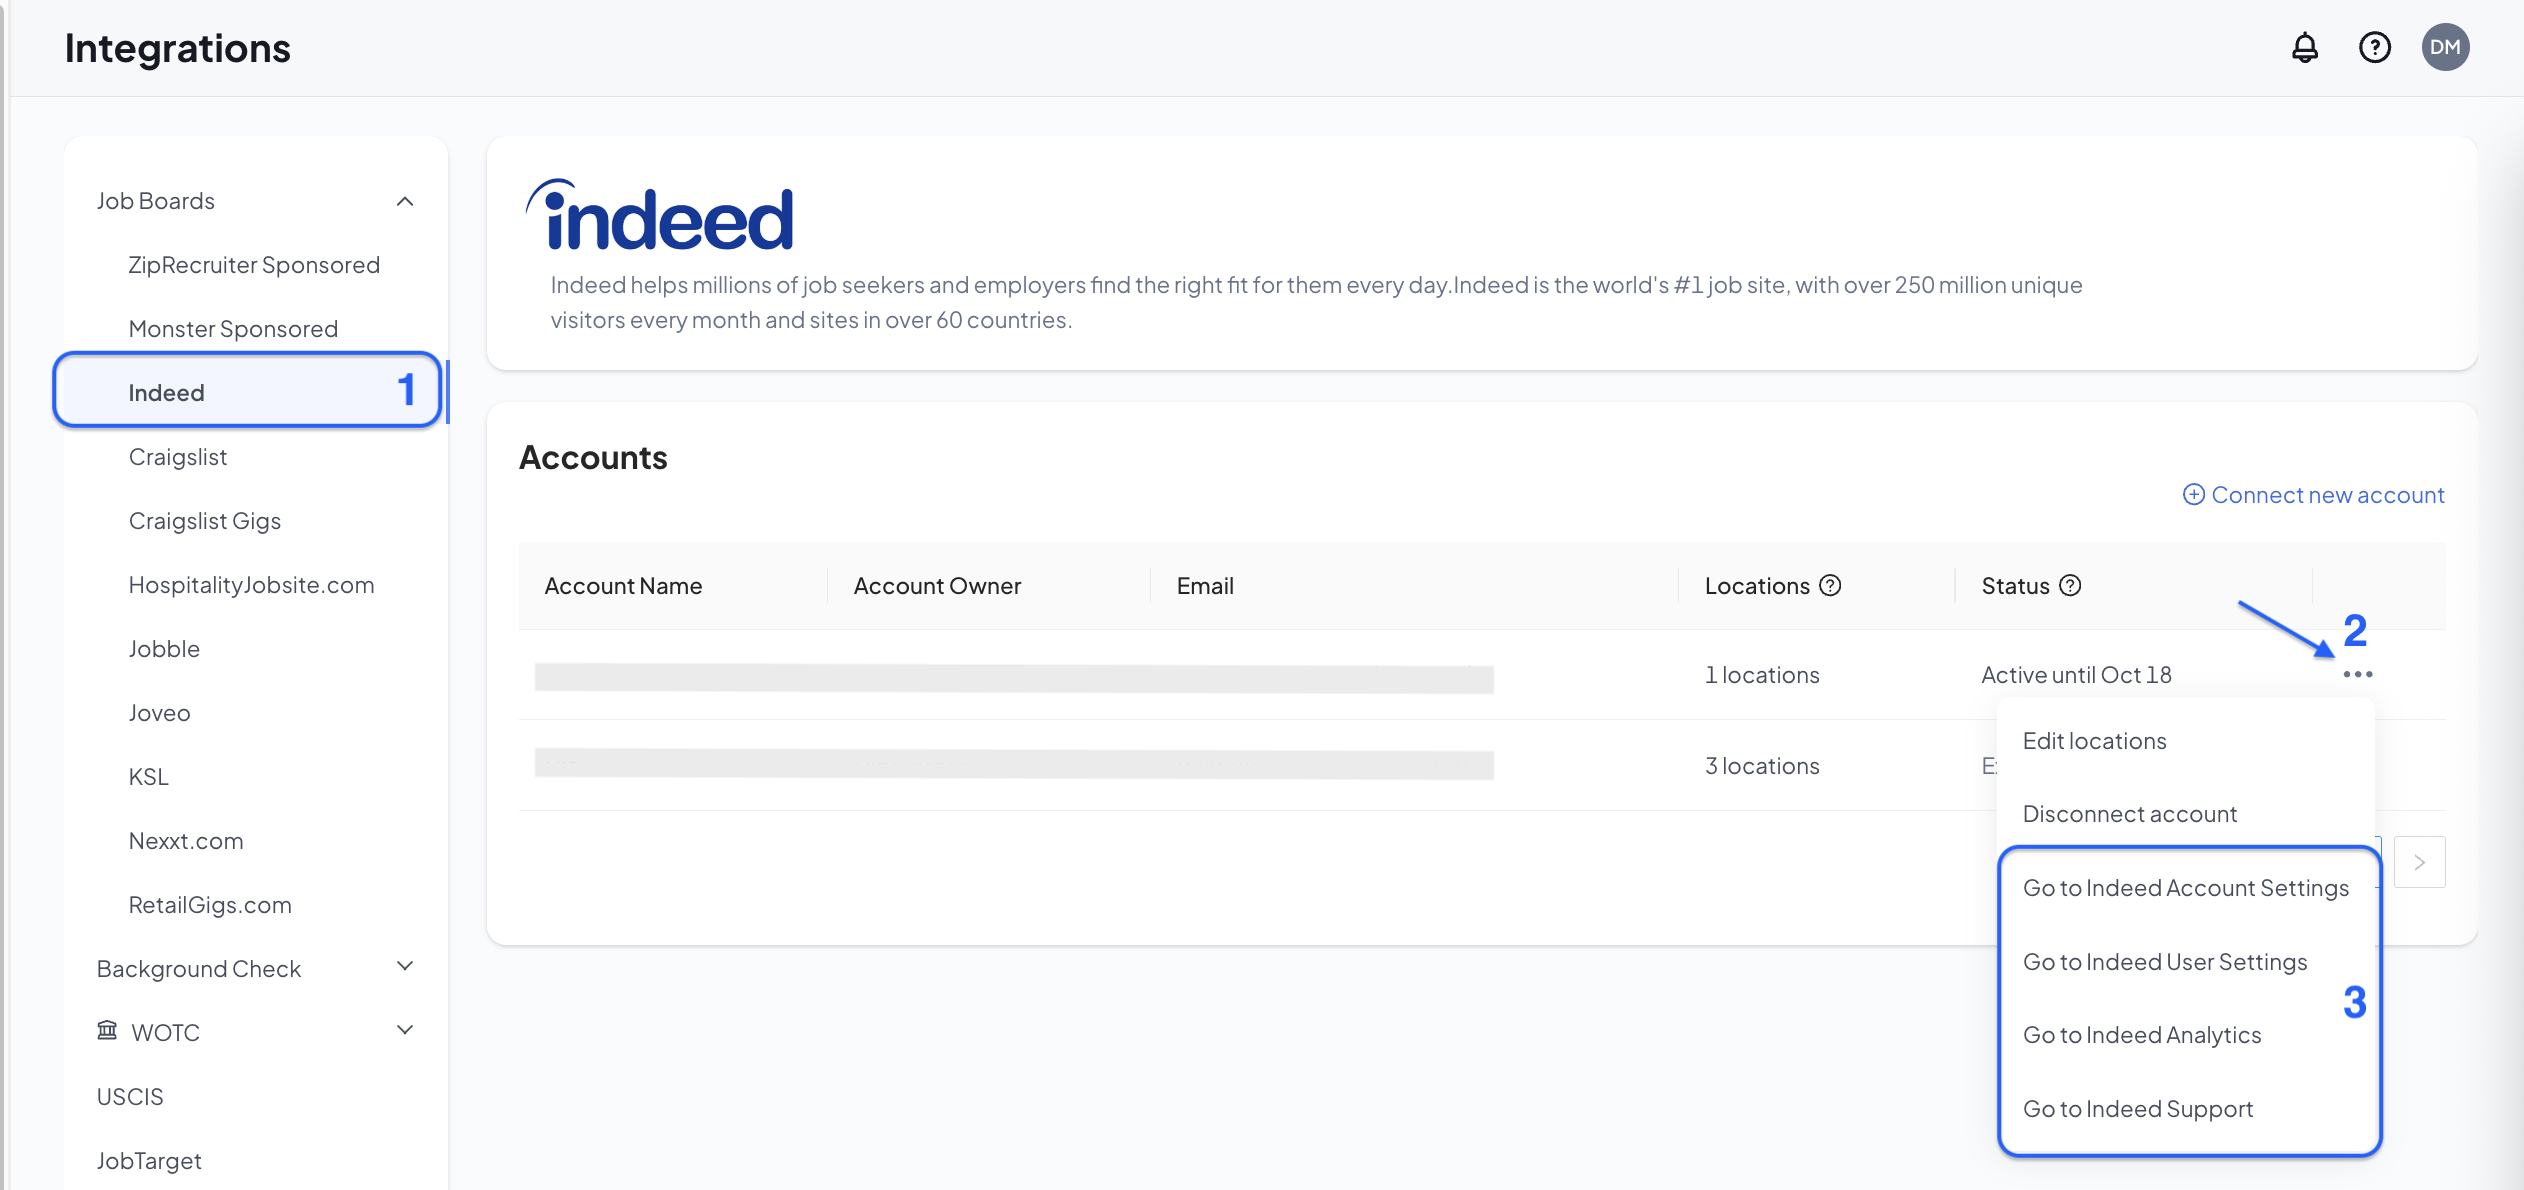Open the Craigslist Gigs job board

pos(204,521)
